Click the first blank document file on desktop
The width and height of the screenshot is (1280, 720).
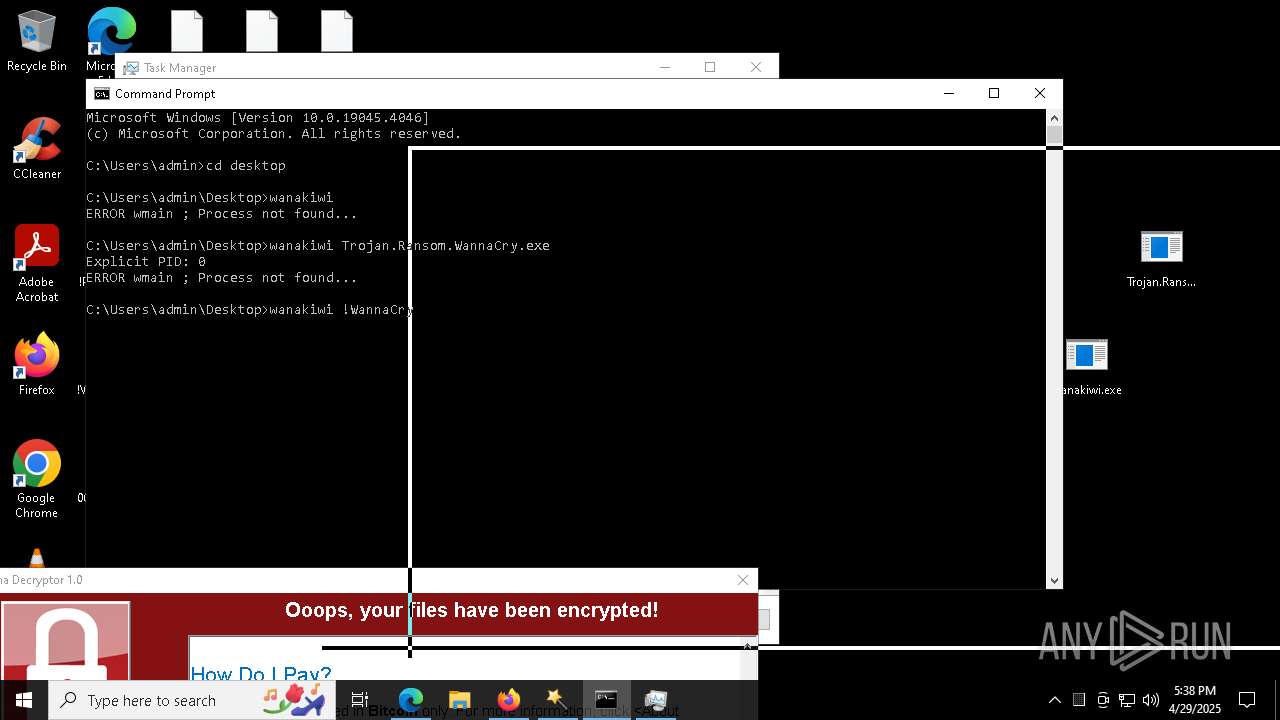point(187,31)
